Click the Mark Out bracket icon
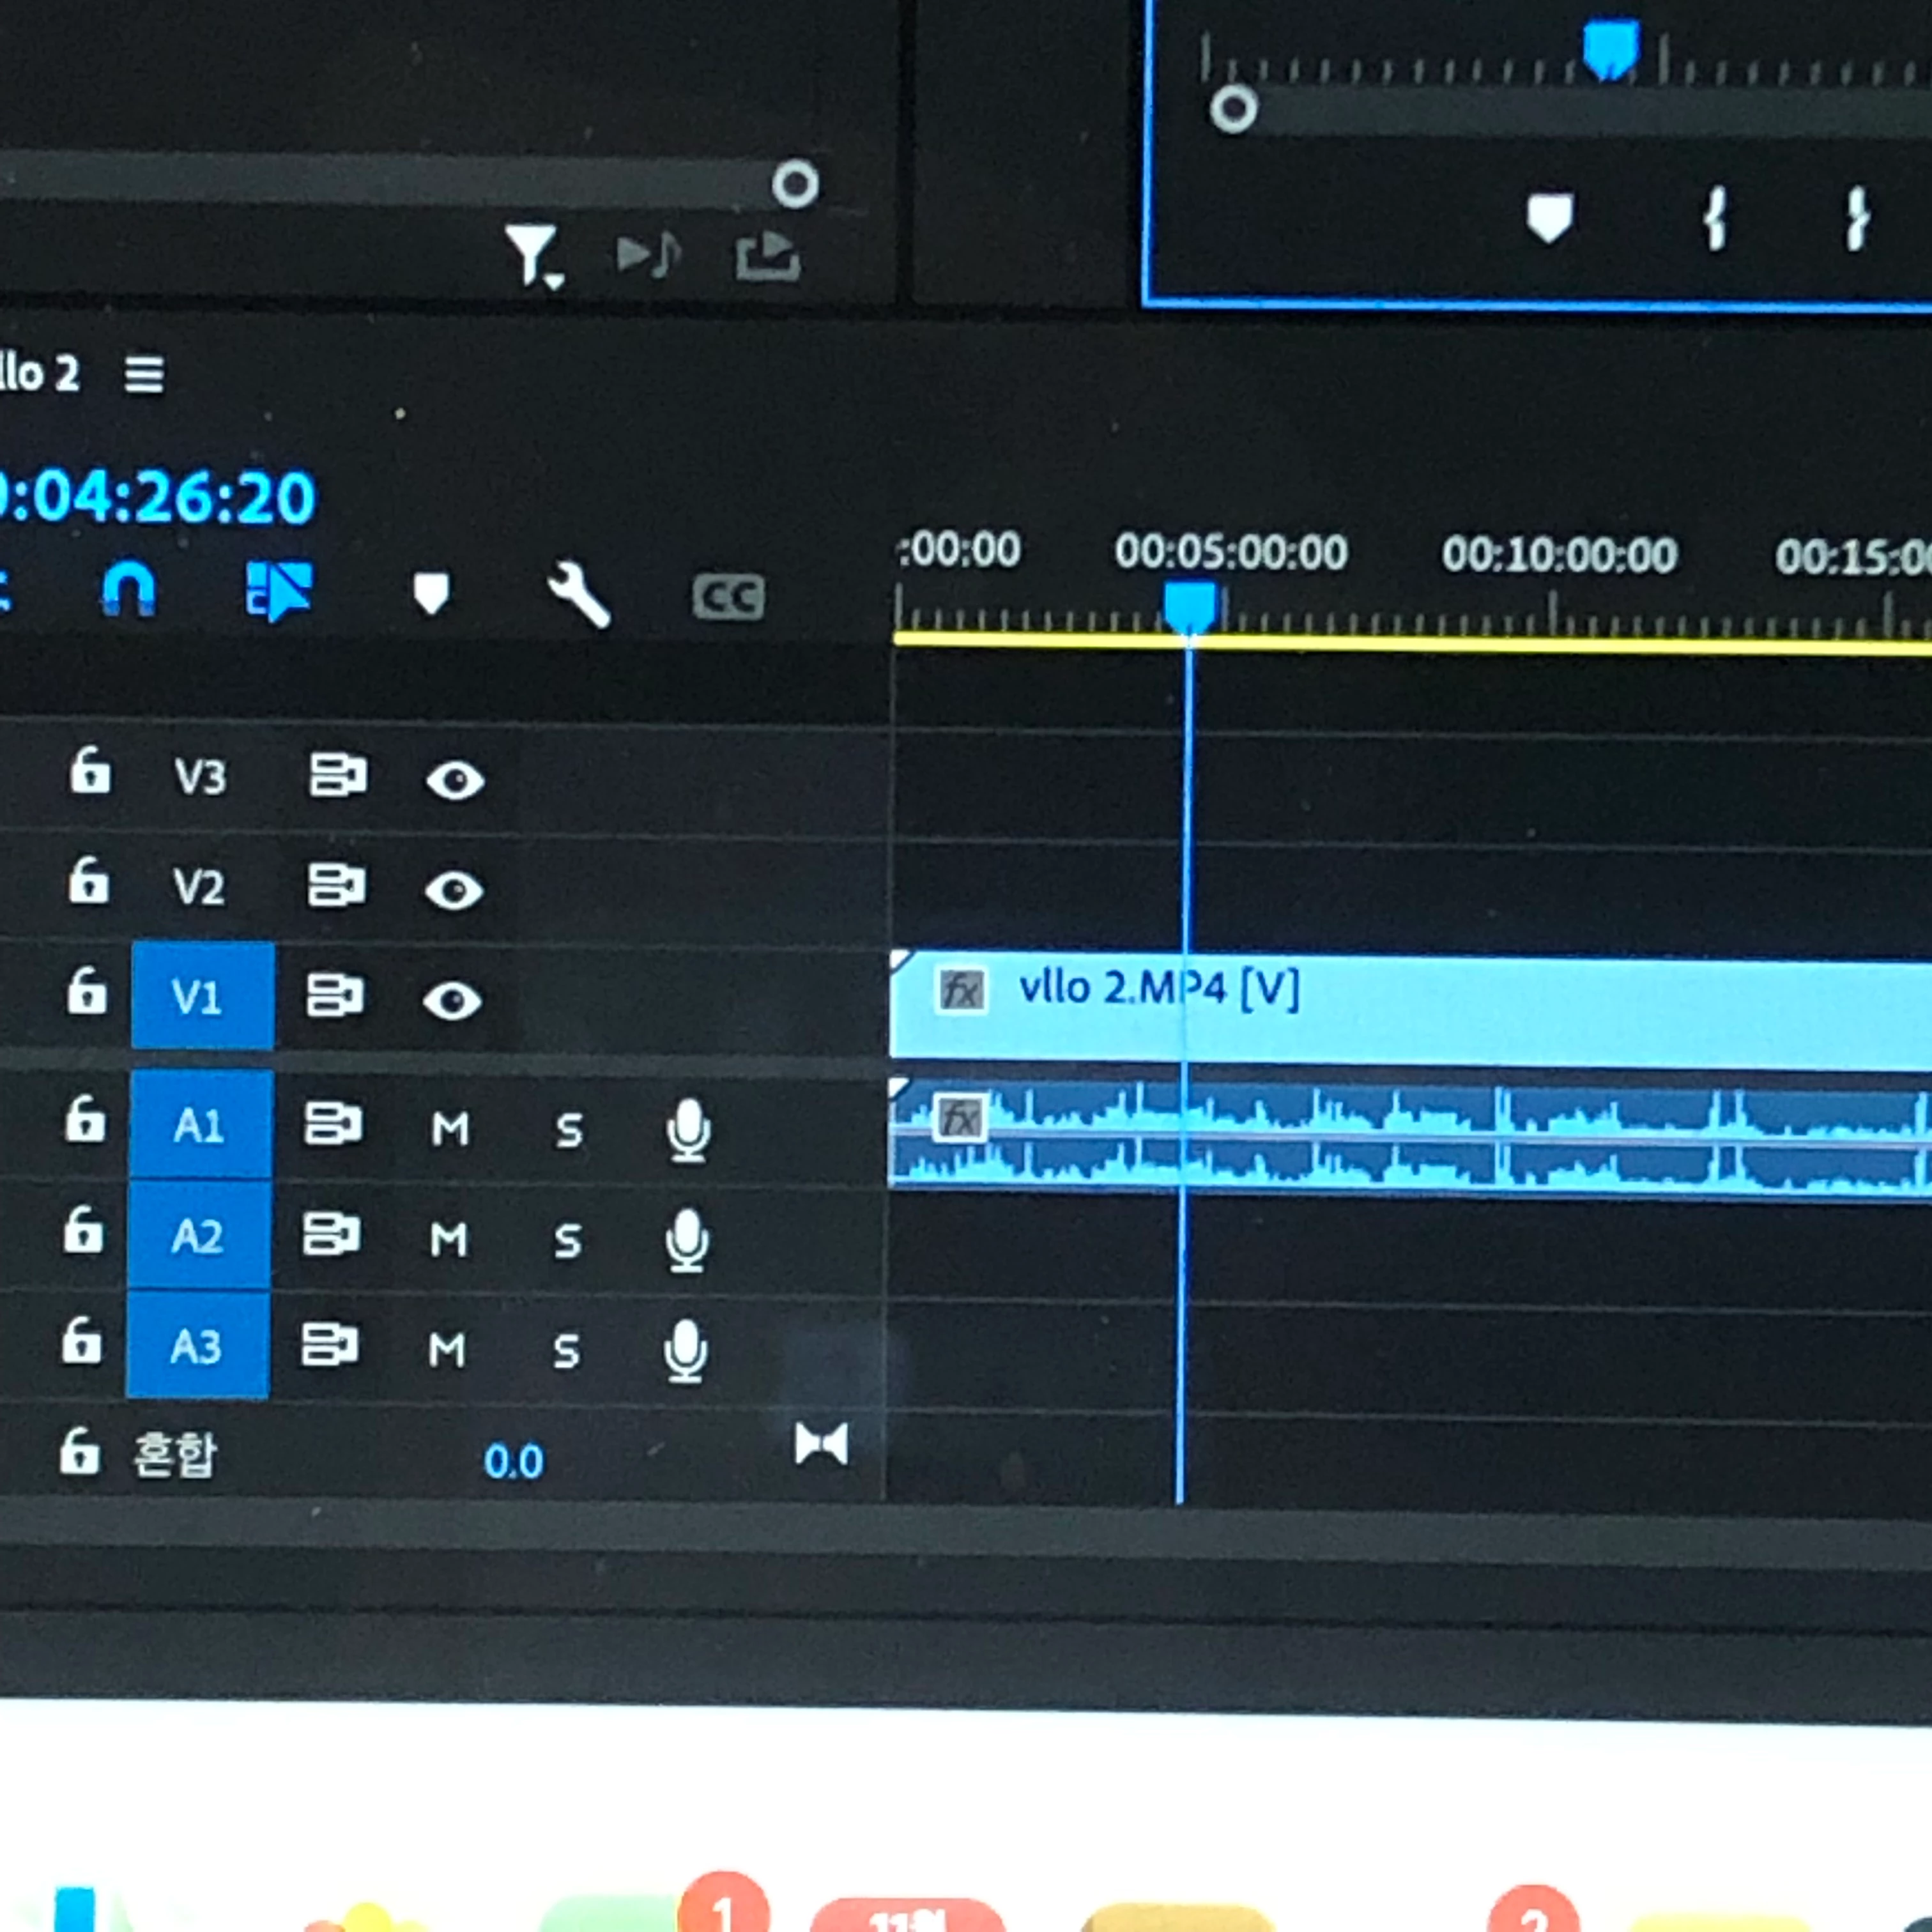Screen dimensions: 1932x1932 pyautogui.click(x=1856, y=218)
